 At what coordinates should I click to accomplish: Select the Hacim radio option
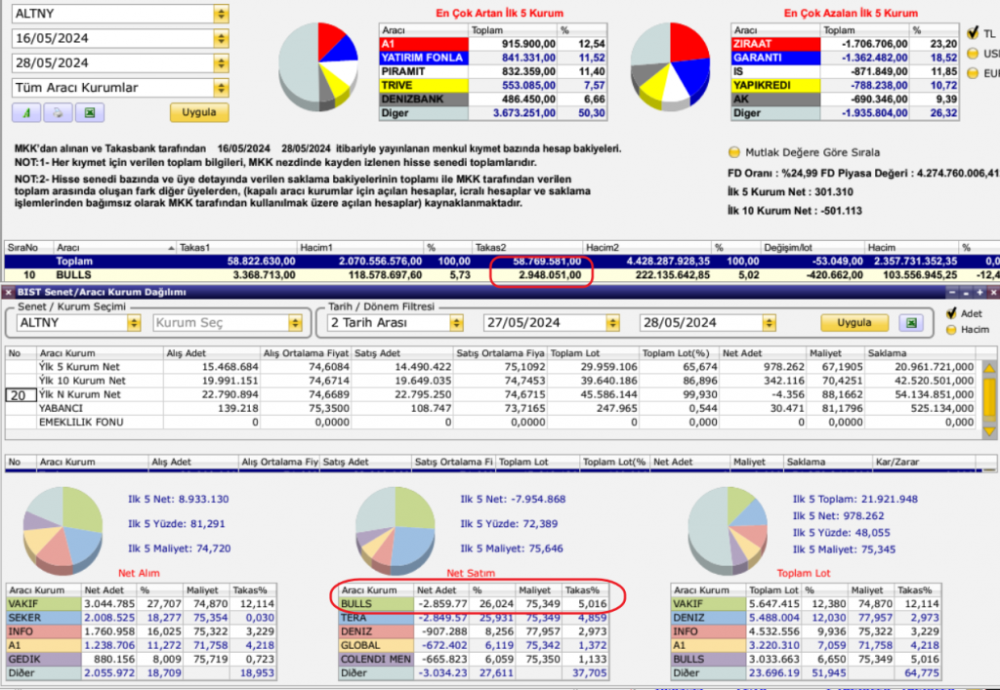coord(952,330)
